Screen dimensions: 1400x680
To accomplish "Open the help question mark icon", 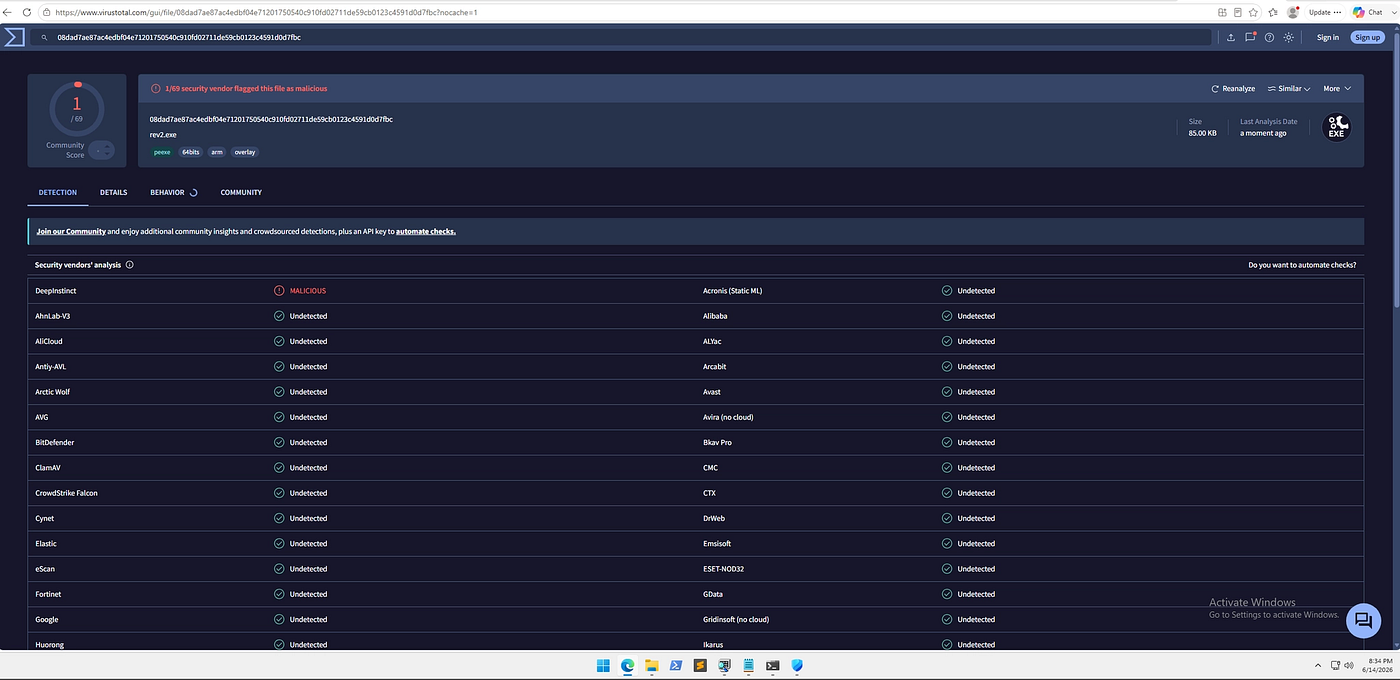I will click(x=1269, y=37).
